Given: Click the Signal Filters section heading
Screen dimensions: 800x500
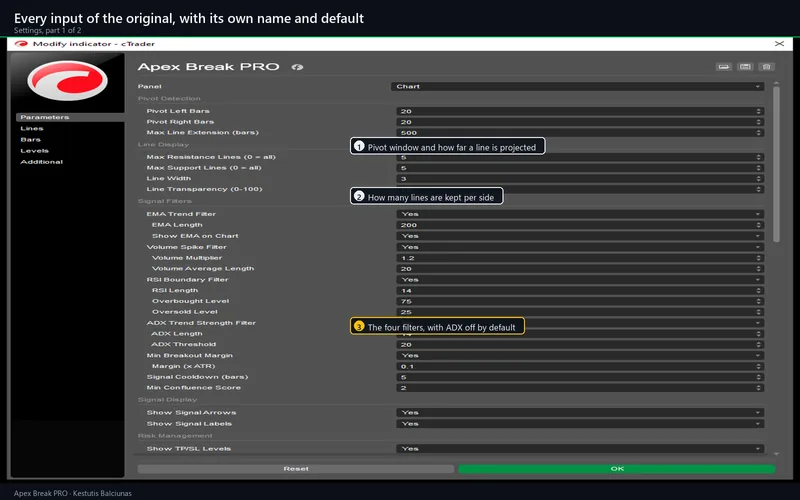Looking at the screenshot, I should (x=165, y=202).
